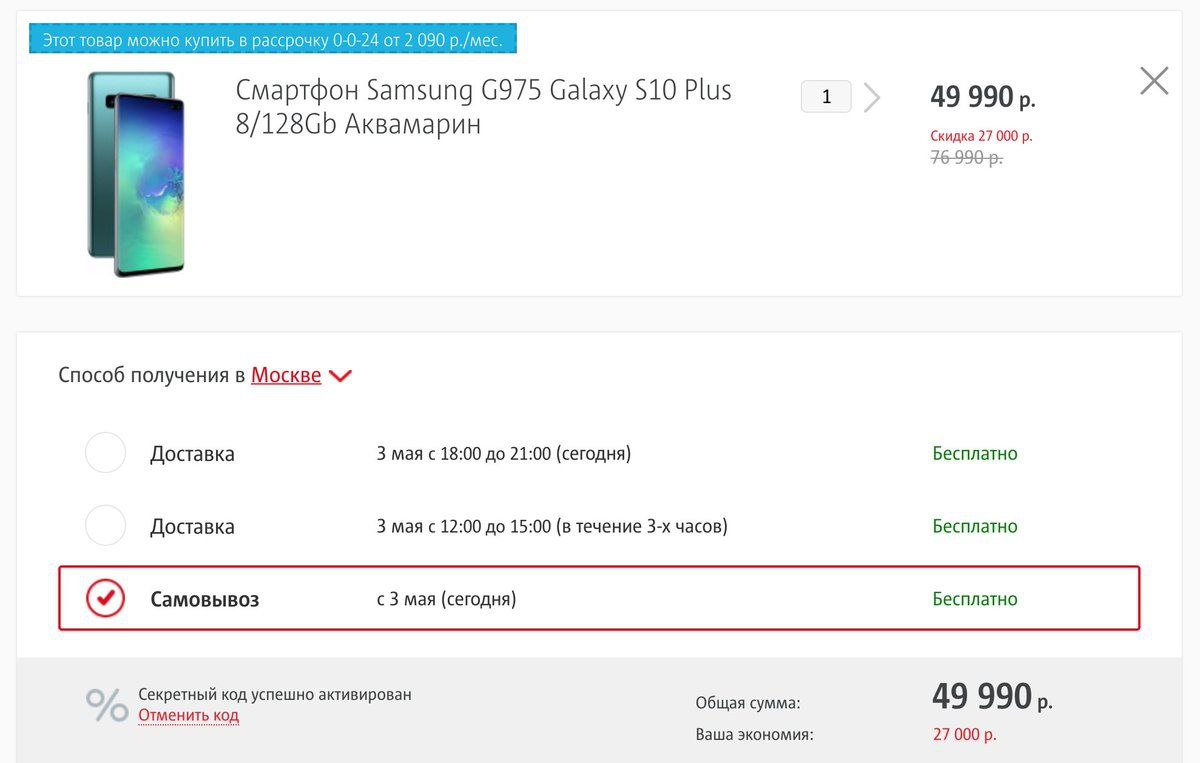Click the quantity field showing 1
1200x763 pixels.
point(826,97)
